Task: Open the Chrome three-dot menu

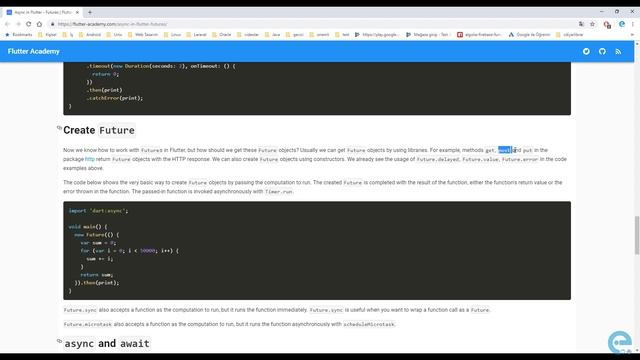Action: pos(633,24)
